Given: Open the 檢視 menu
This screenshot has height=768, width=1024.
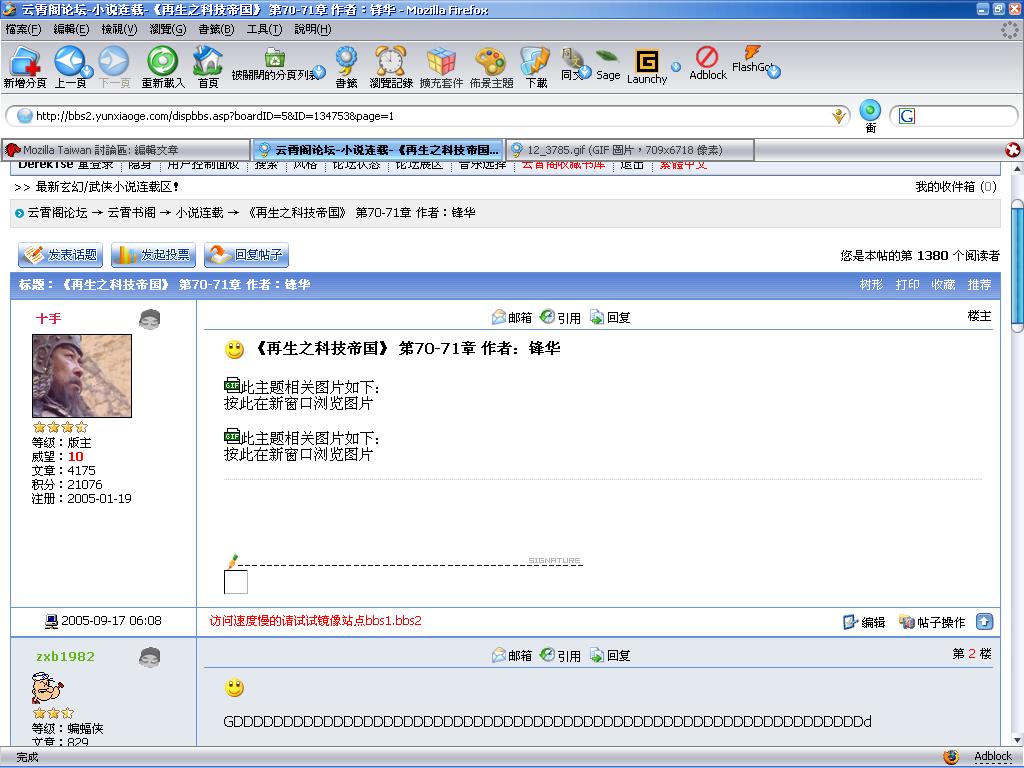Looking at the screenshot, I should tap(119, 29).
